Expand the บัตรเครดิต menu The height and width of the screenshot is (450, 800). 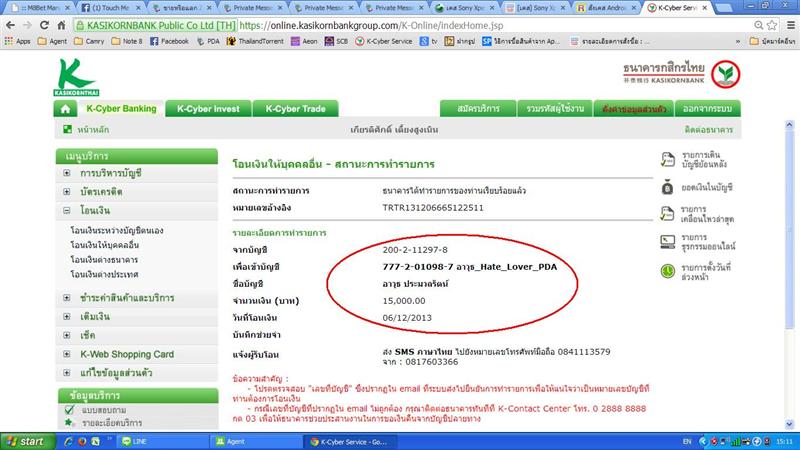coord(67,192)
